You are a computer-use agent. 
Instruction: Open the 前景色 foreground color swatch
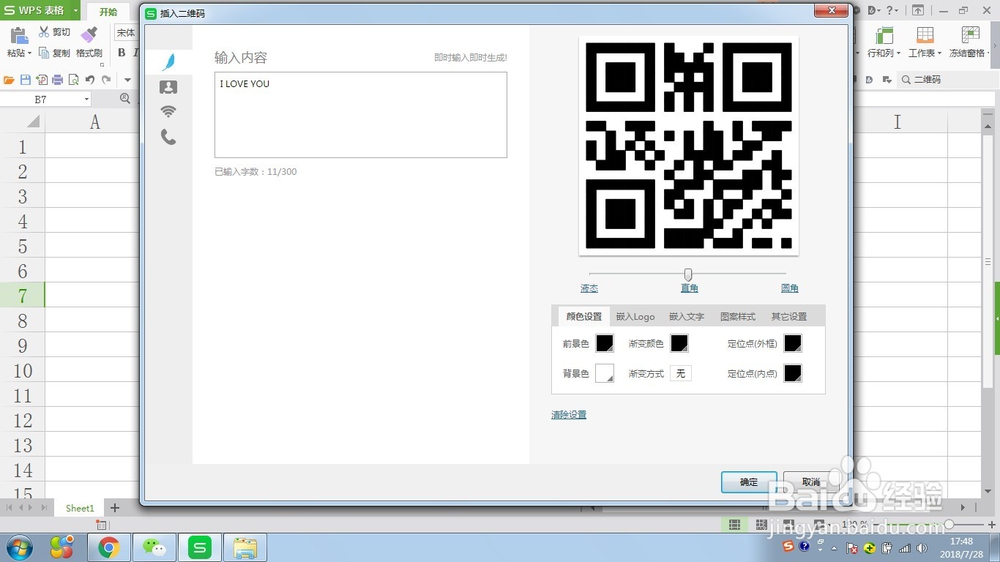(x=605, y=343)
